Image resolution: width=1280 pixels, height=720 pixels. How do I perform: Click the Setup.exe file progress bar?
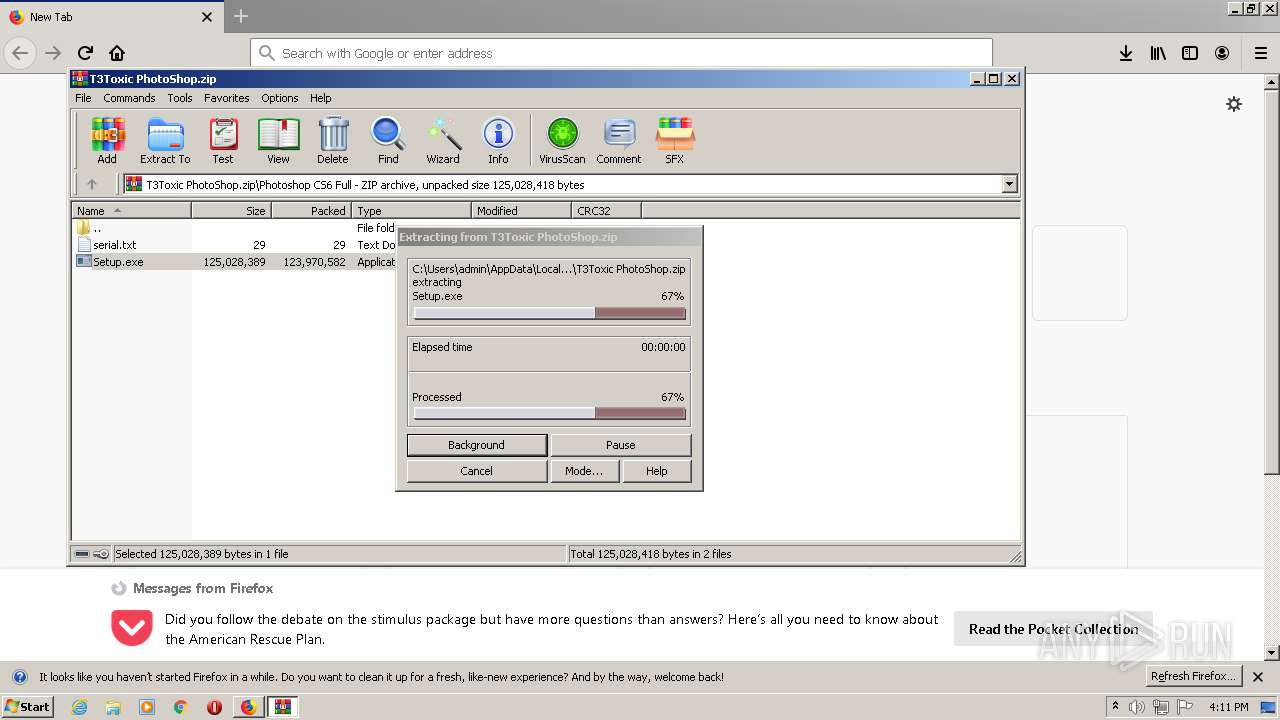(x=550, y=313)
